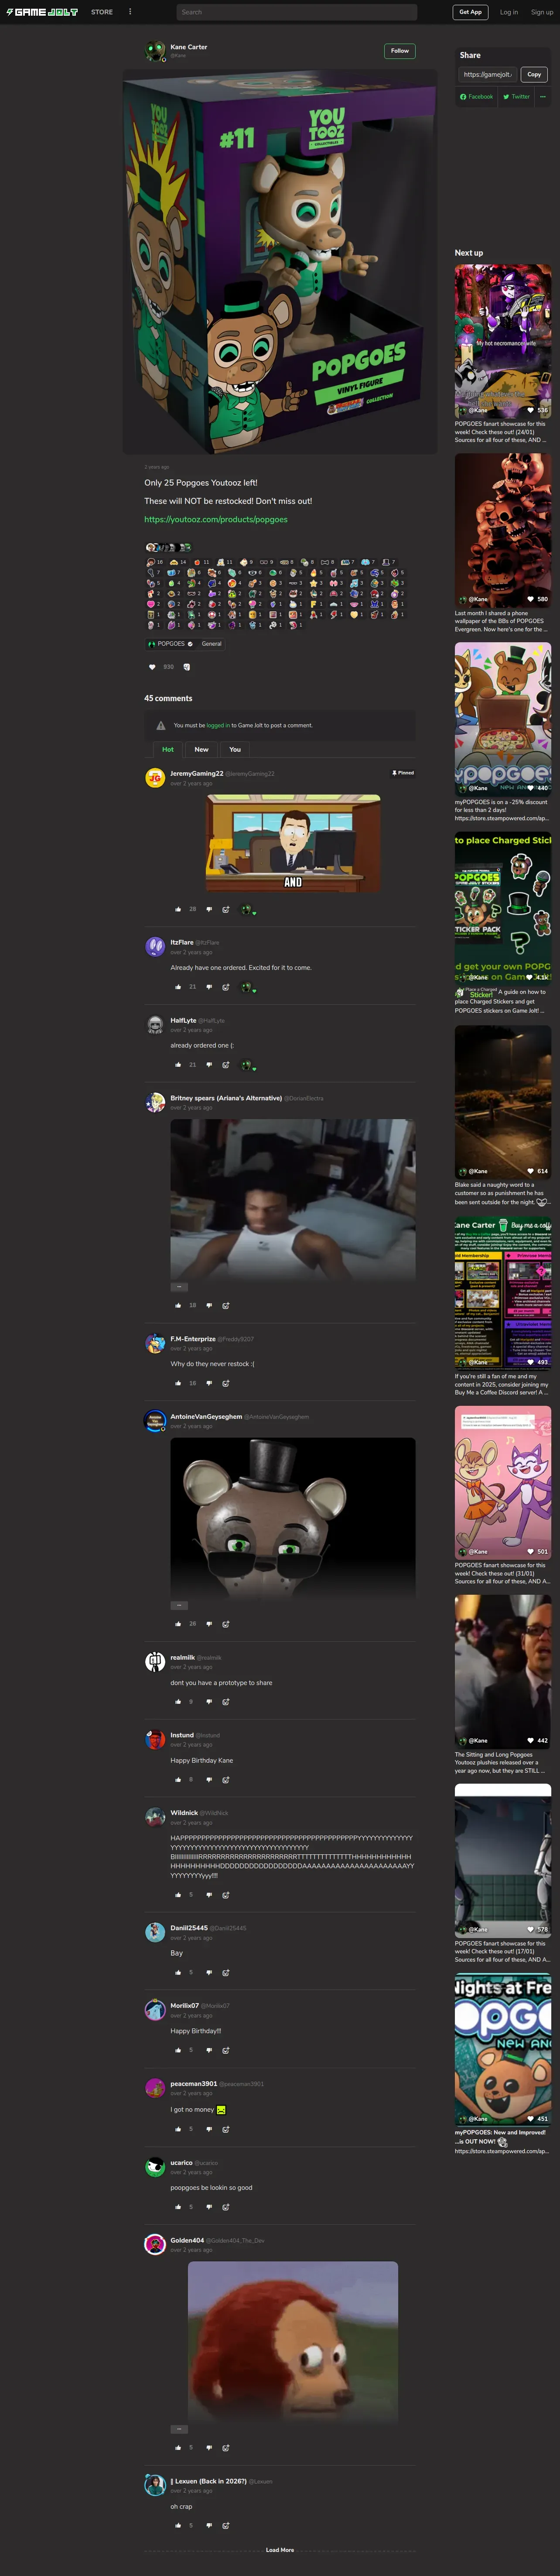Click the Log in link

coord(509,12)
